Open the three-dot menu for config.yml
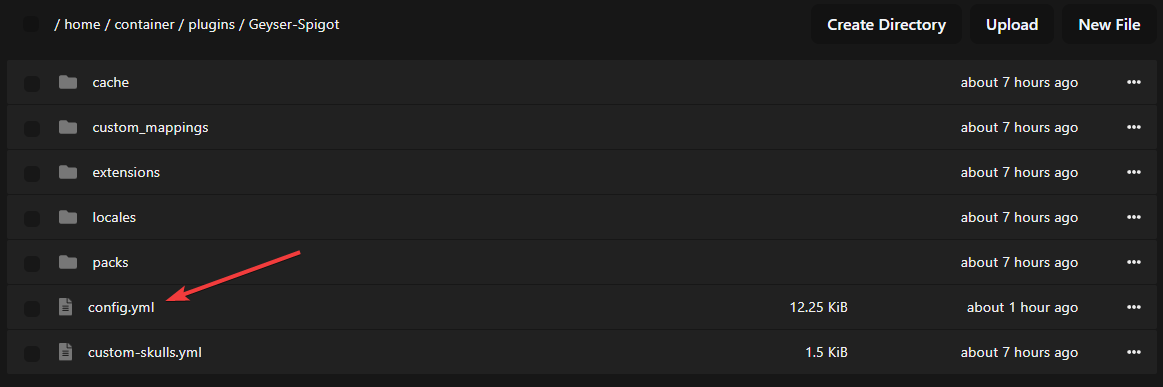 click(x=1133, y=307)
